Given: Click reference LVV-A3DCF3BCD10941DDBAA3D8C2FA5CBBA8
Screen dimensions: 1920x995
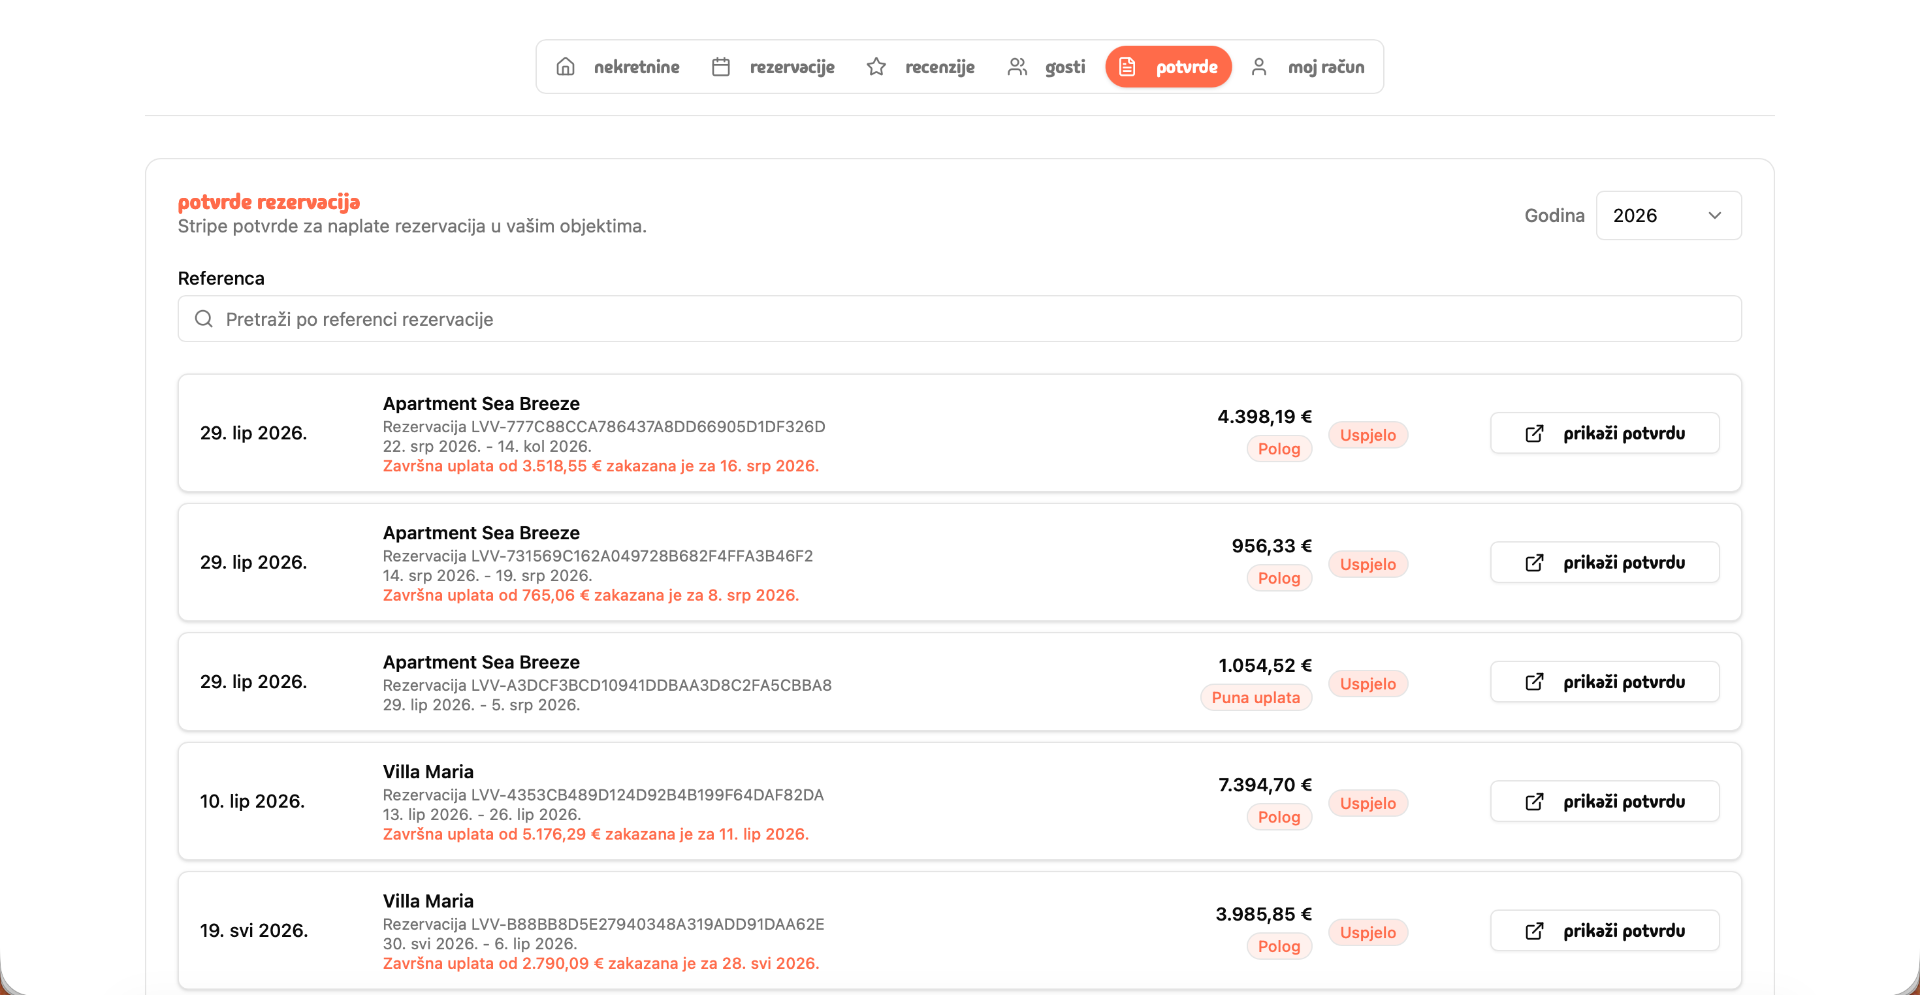Looking at the screenshot, I should 651,686.
